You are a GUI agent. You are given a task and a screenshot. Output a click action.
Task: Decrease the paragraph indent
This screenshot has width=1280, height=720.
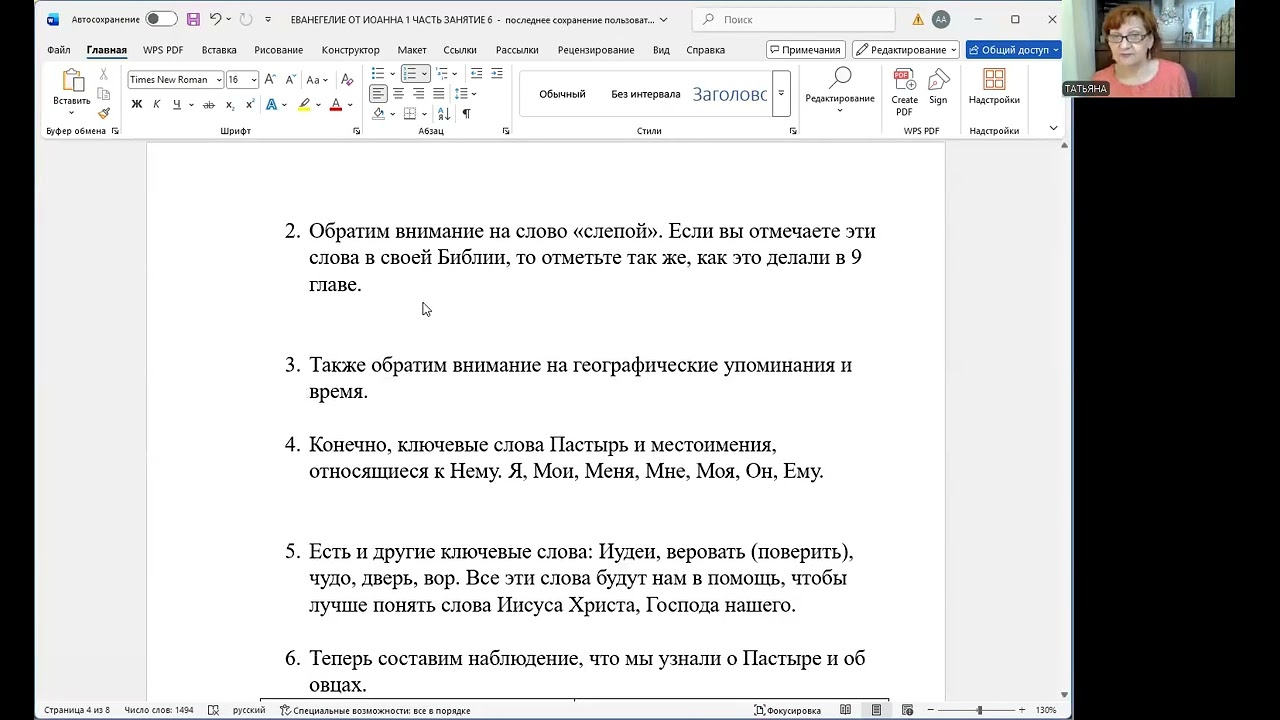(x=476, y=74)
